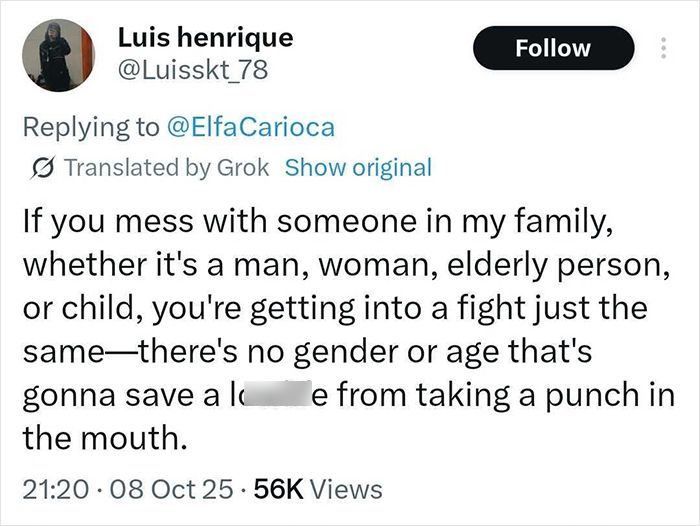Viewport: 700px width, 526px height.
Task: Click Luis henrique's profile avatar
Action: click(x=59, y=55)
